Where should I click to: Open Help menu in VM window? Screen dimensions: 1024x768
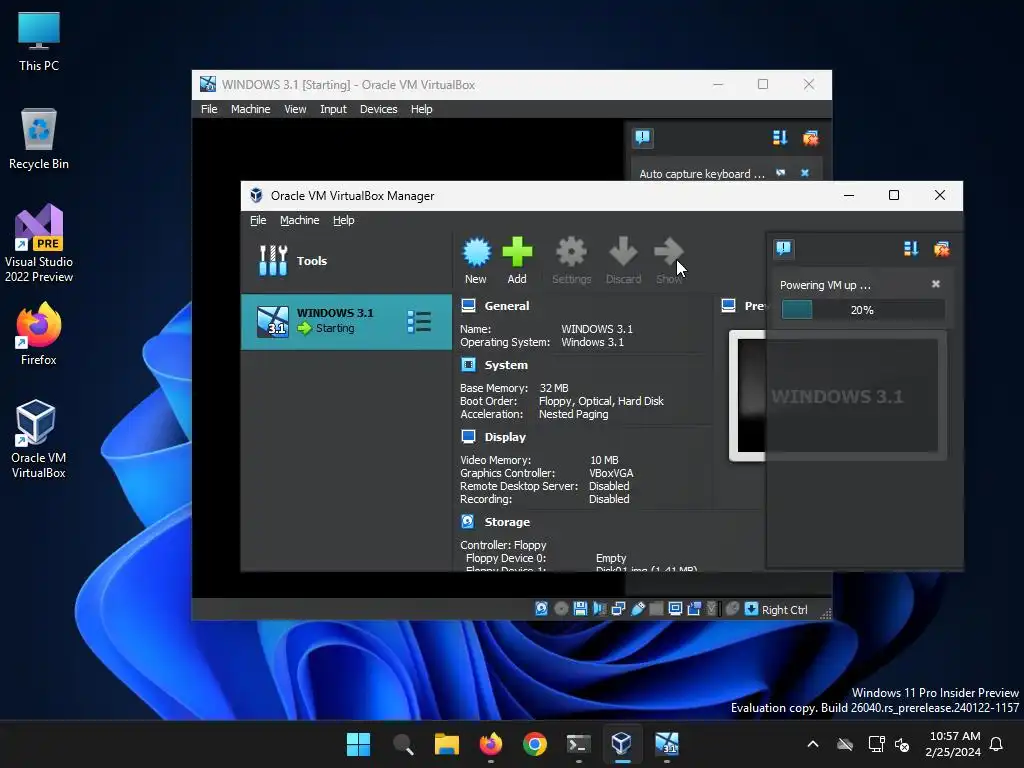tap(421, 109)
